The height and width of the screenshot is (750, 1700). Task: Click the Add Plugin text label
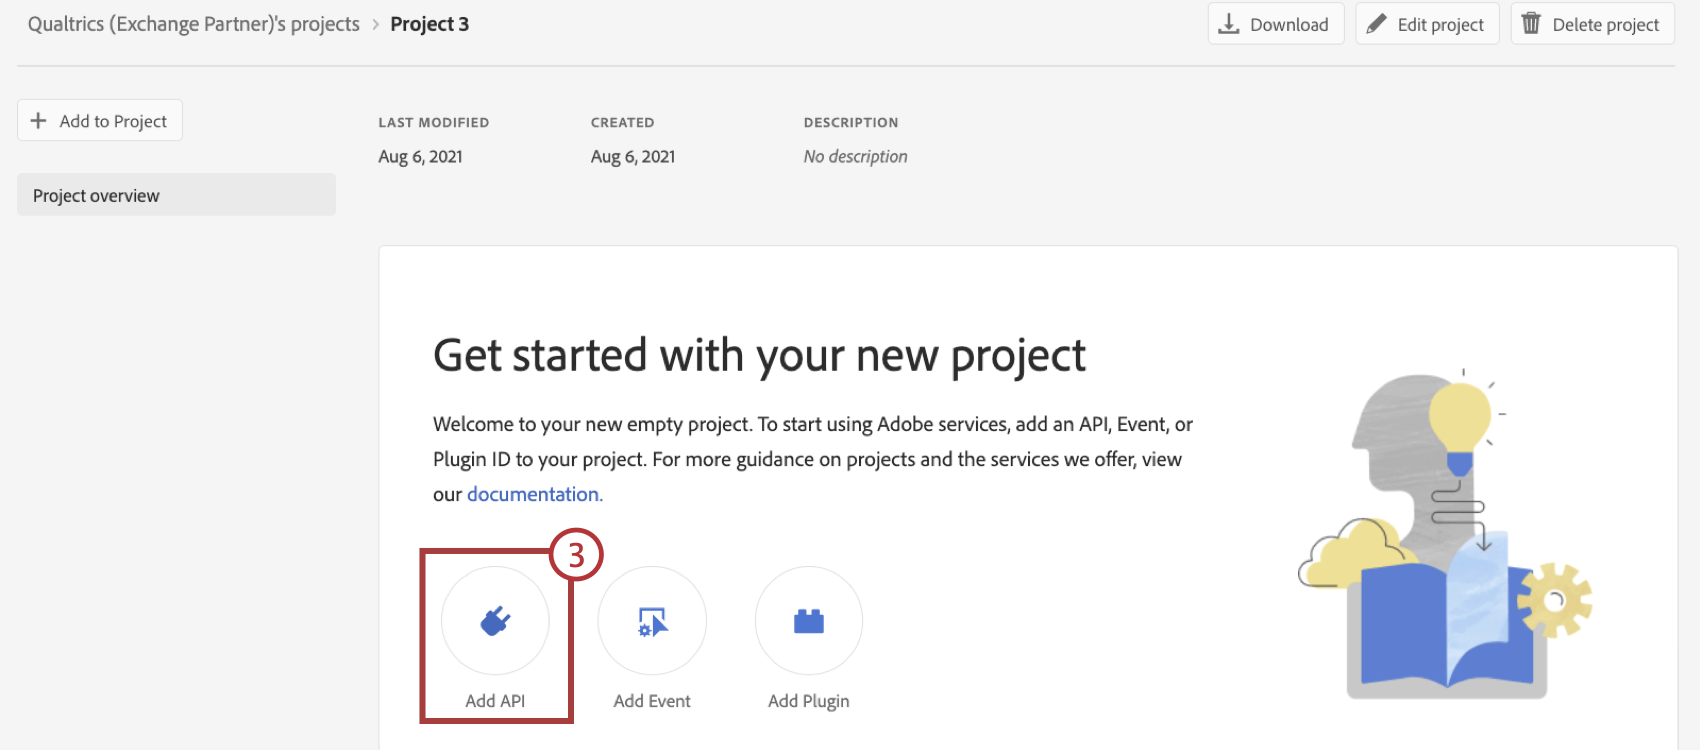coord(809,701)
